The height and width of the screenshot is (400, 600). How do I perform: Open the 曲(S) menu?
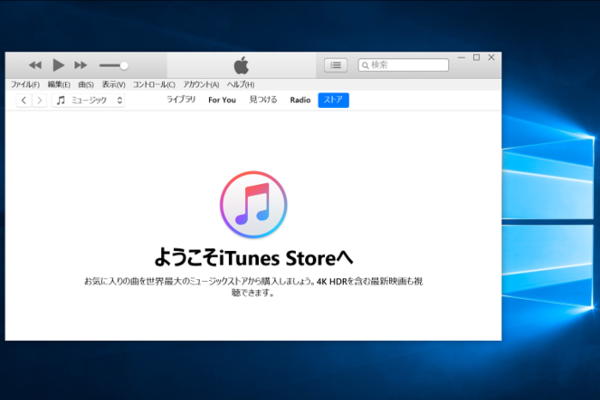[86, 84]
